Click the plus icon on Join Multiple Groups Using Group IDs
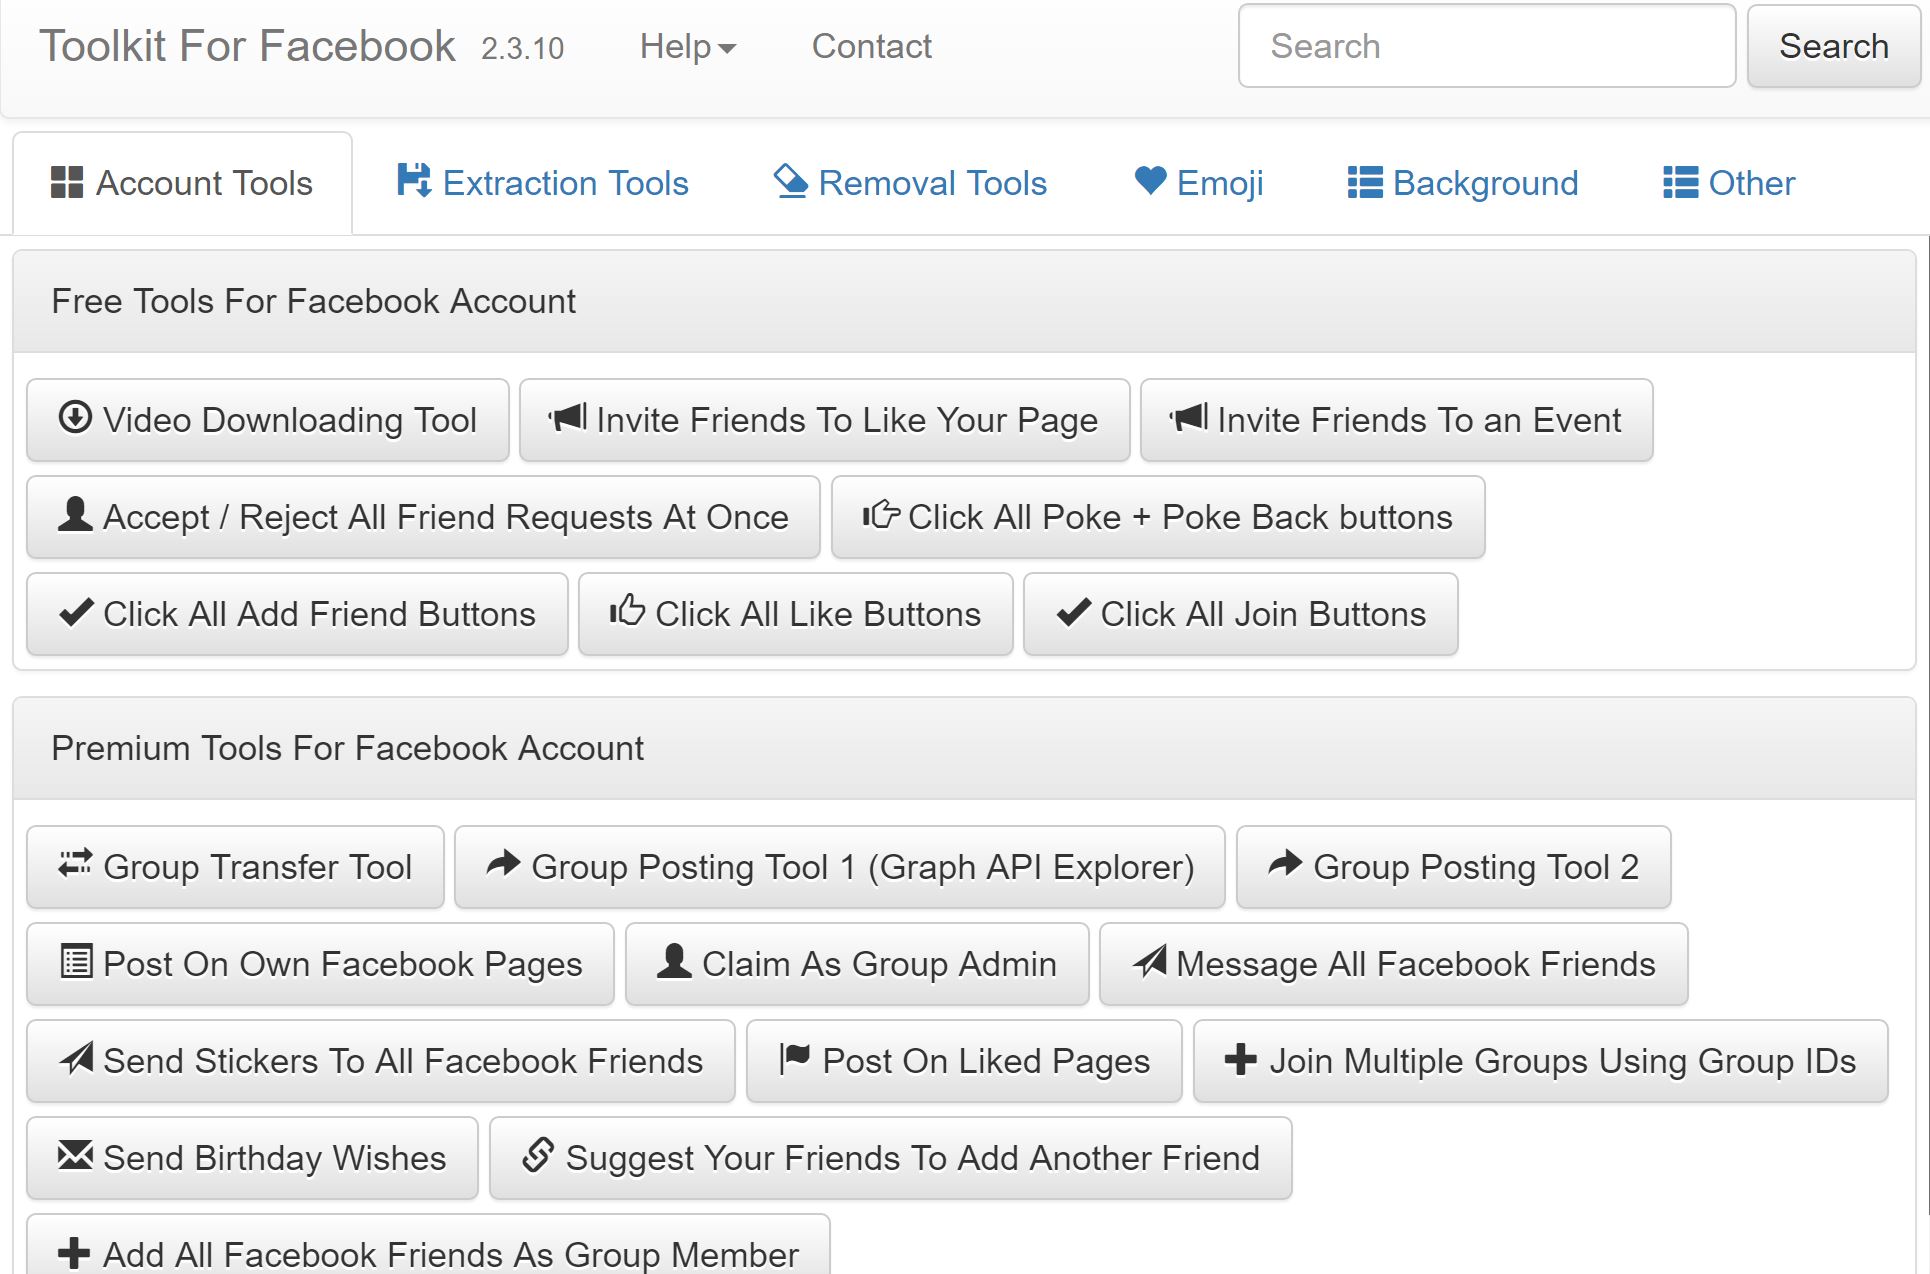Image resolution: width=1930 pixels, height=1274 pixels. click(x=1241, y=1059)
